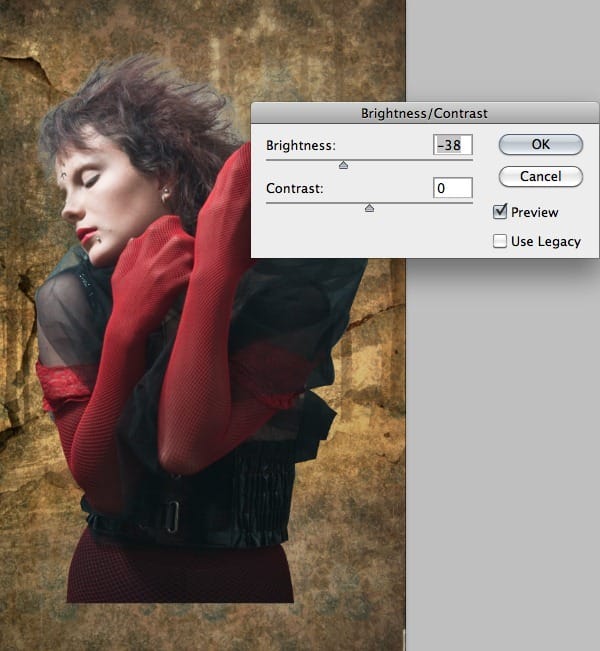Uncheck the Preview checkbox
This screenshot has width=600, height=651.
click(x=500, y=212)
